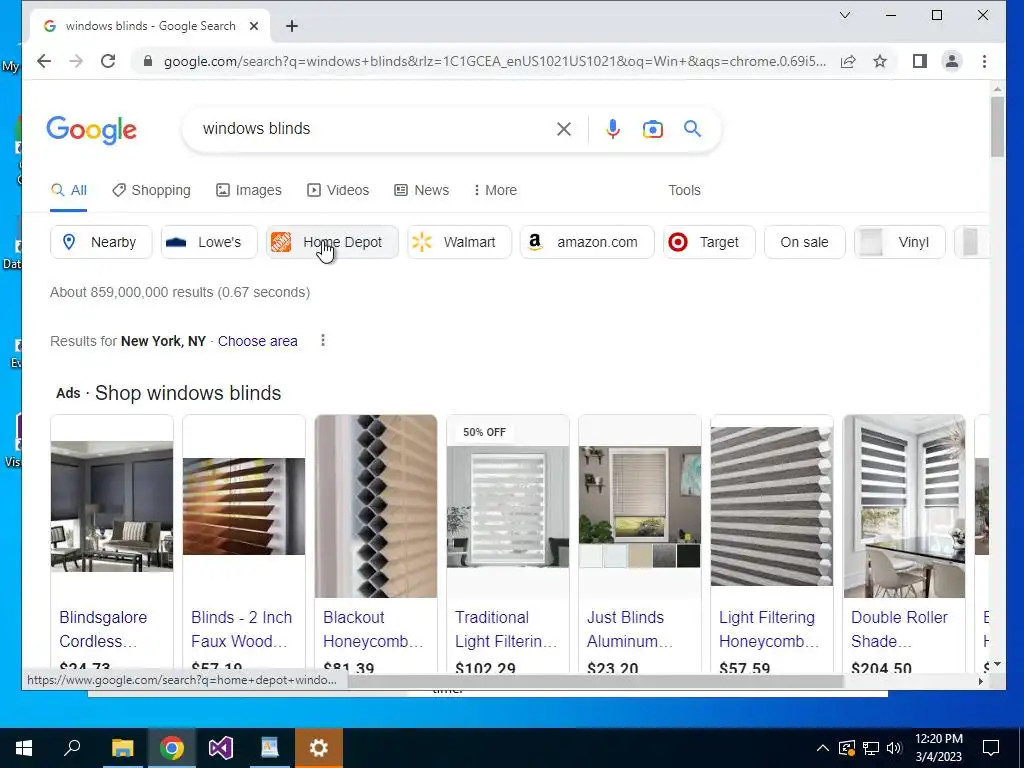Open Double Roller Shade product image
Viewport: 1024px width, 768px height.
pyautogui.click(x=904, y=506)
